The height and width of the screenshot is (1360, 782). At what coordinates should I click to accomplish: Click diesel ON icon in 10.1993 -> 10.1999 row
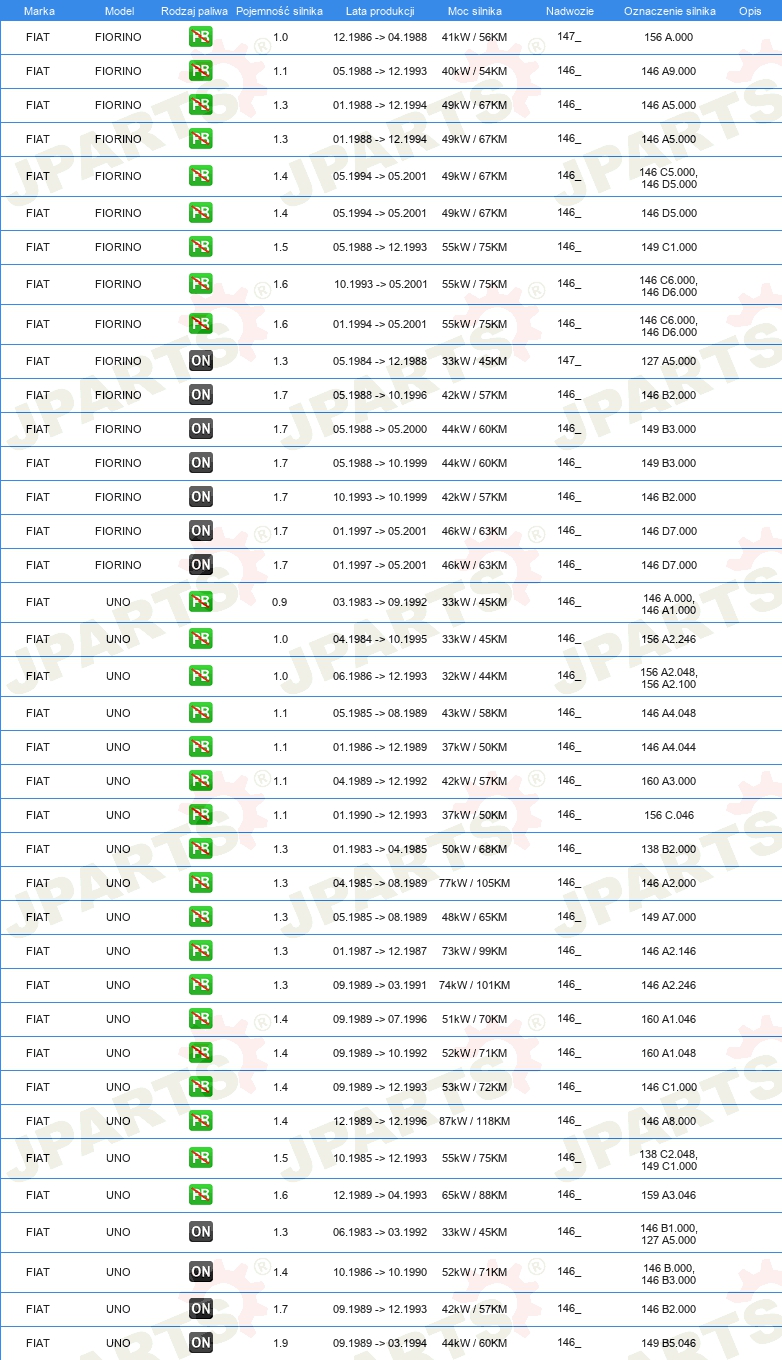tap(201, 497)
